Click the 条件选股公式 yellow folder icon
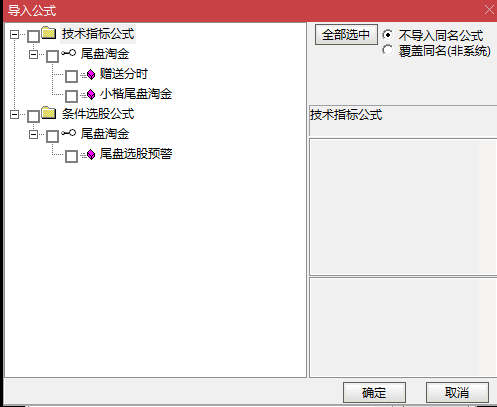The image size is (497, 407). [49, 113]
